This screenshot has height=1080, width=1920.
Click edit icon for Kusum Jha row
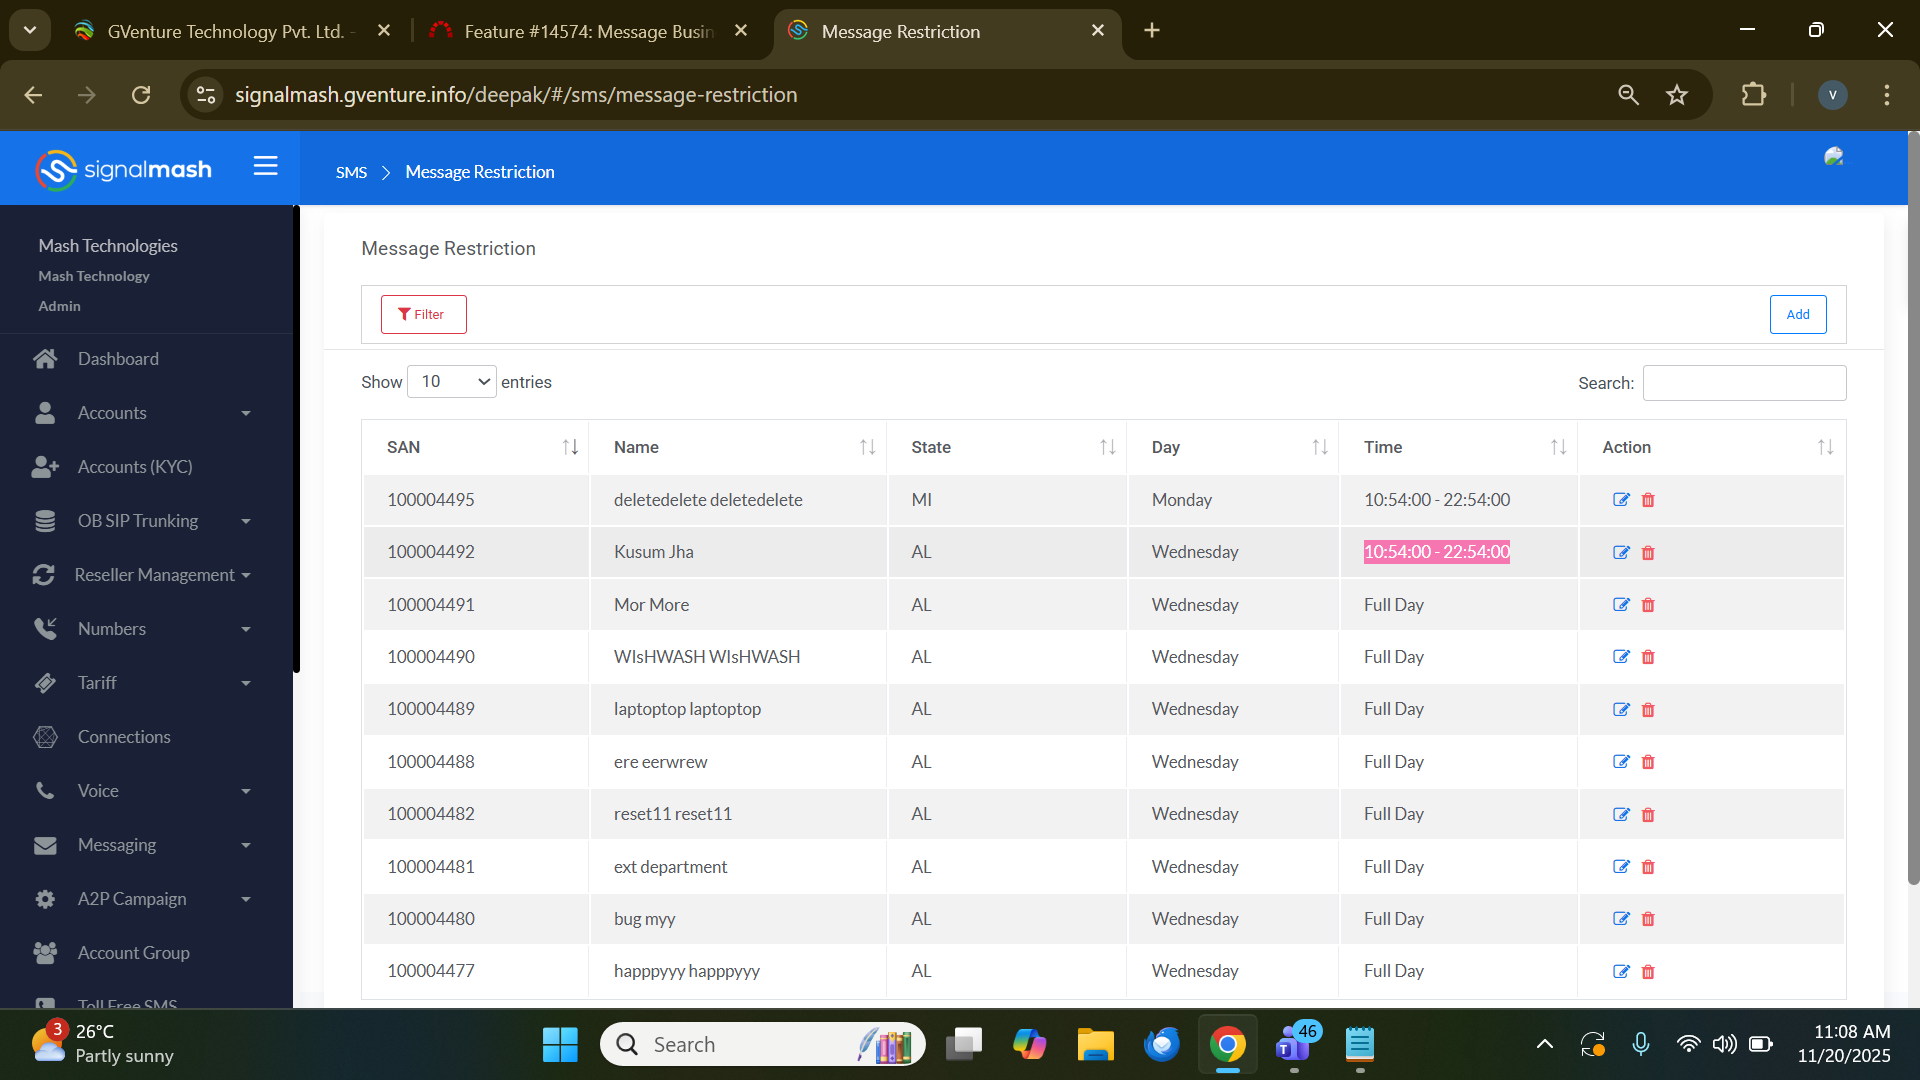(1621, 552)
